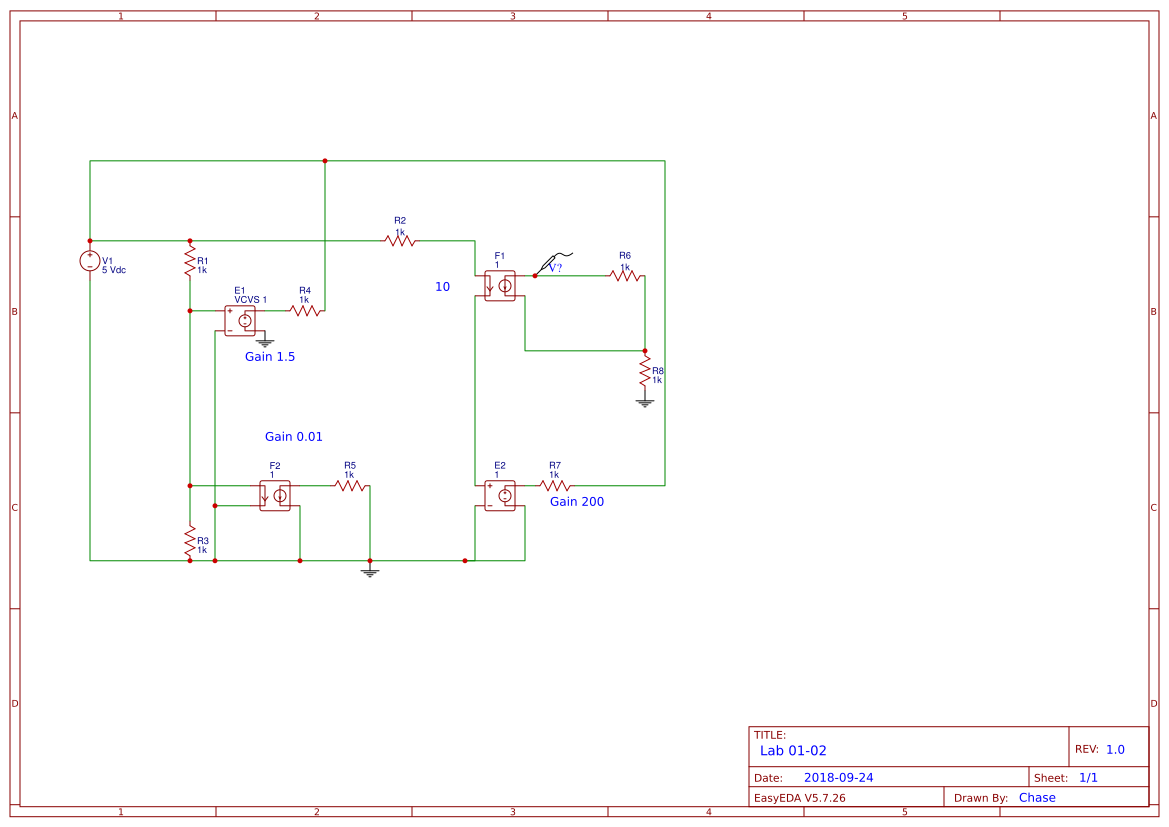1169x827 pixels.
Task: Select the F1 current-controlled source symbol
Action: pyautogui.click(x=500, y=286)
